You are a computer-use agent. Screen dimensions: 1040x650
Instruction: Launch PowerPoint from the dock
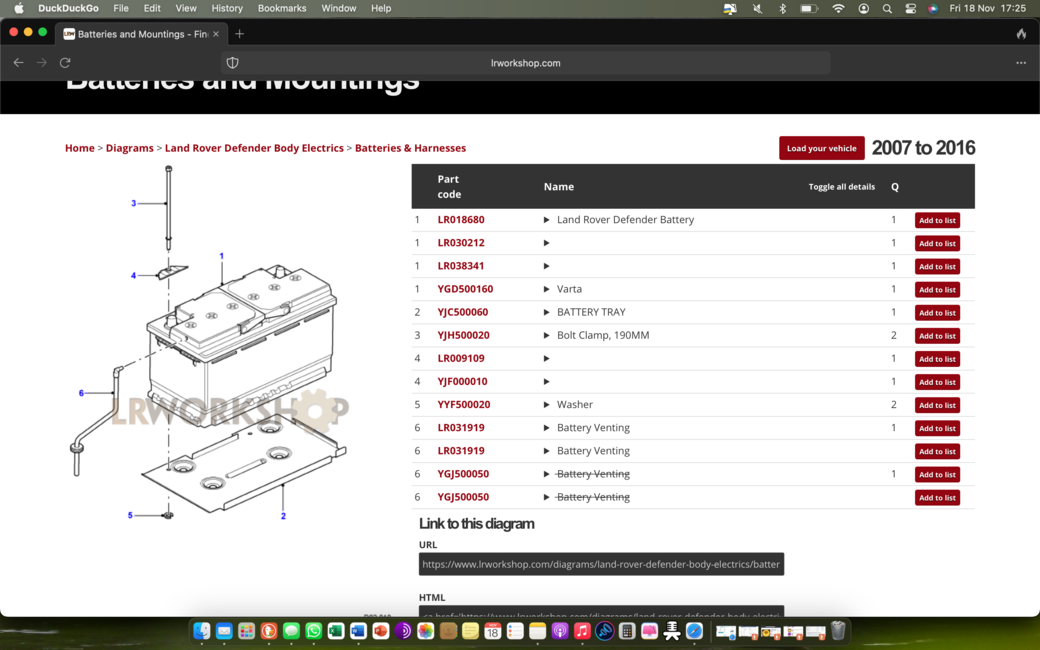click(381, 631)
